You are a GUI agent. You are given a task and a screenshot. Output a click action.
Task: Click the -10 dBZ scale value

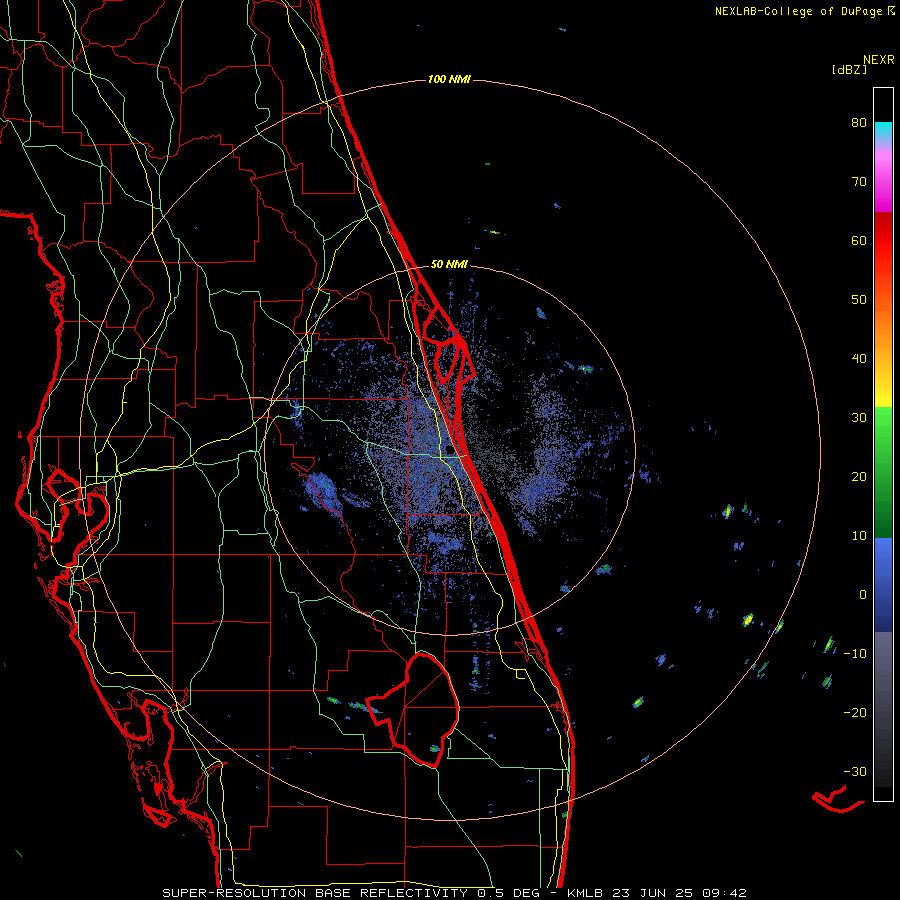[855, 654]
